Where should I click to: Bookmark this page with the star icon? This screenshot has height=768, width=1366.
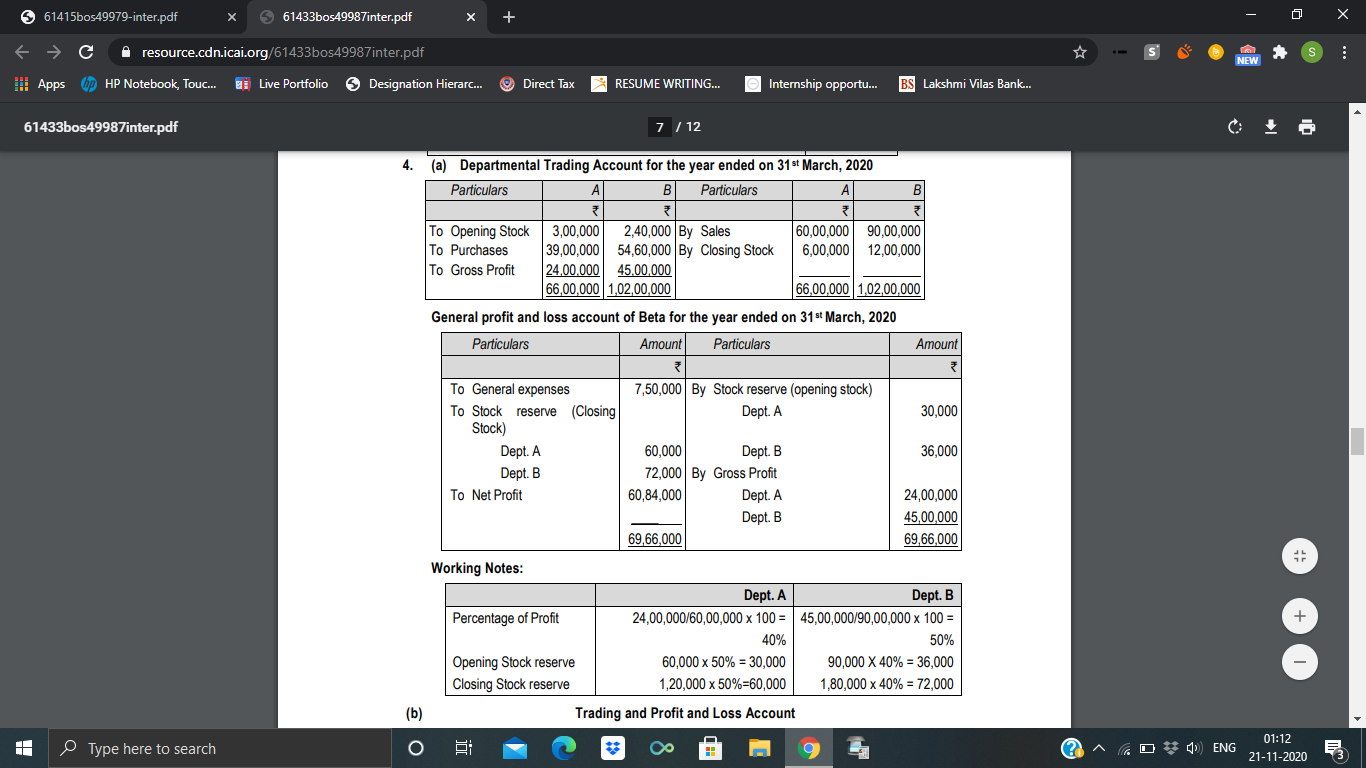[x=1079, y=52]
